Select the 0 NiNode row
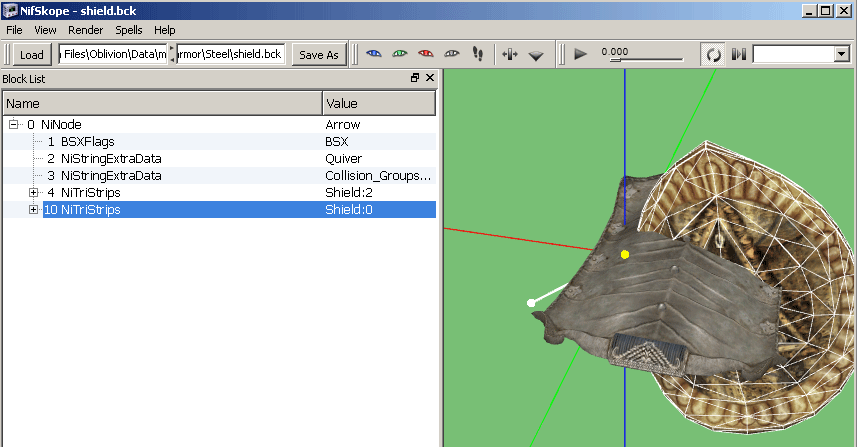Viewport: 857px width, 447px height. pyautogui.click(x=220, y=125)
